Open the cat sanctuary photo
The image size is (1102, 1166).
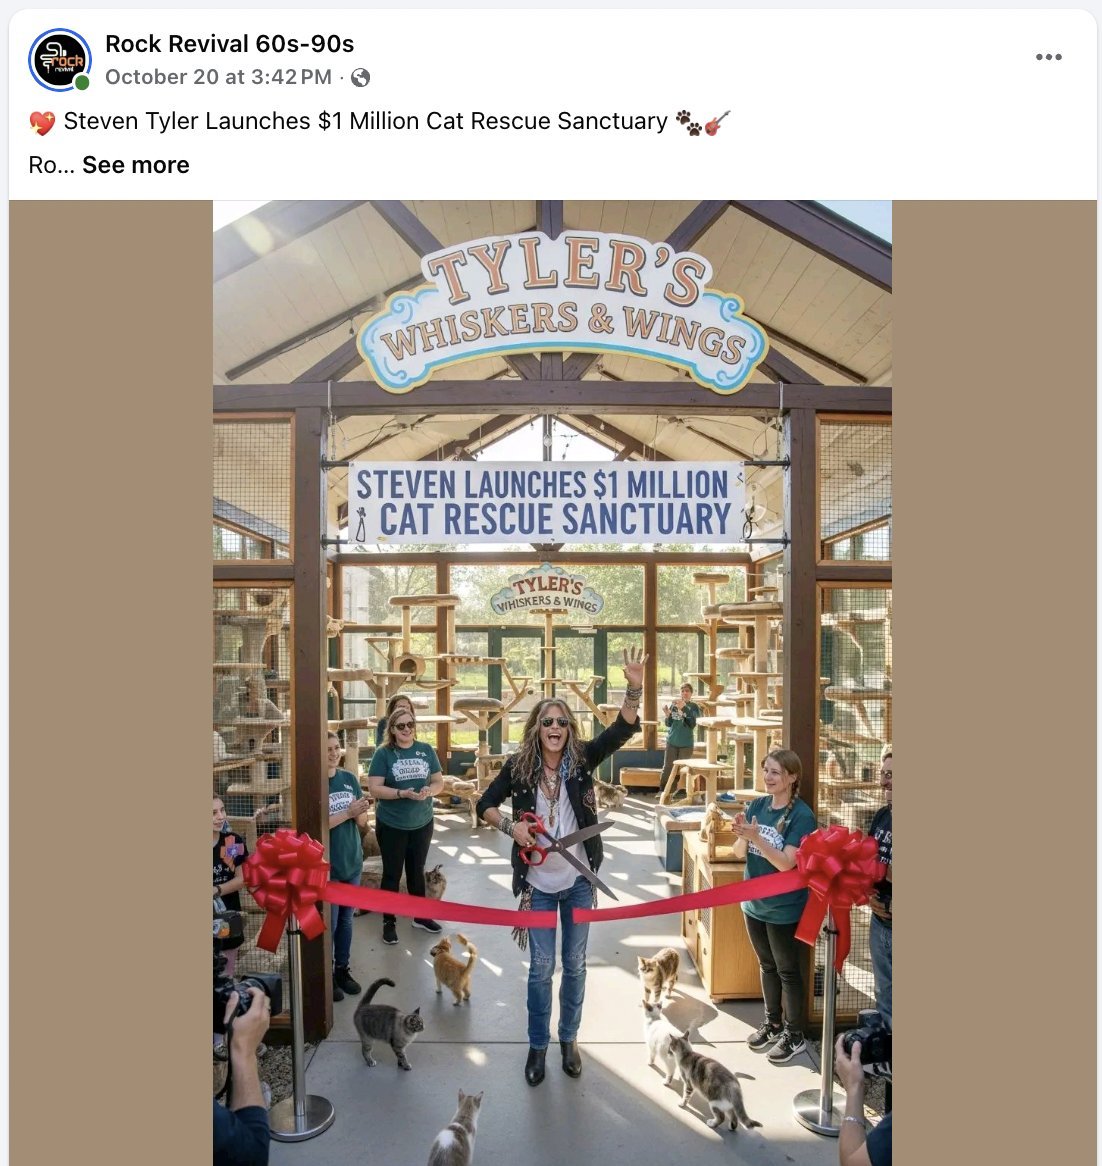coord(552,683)
